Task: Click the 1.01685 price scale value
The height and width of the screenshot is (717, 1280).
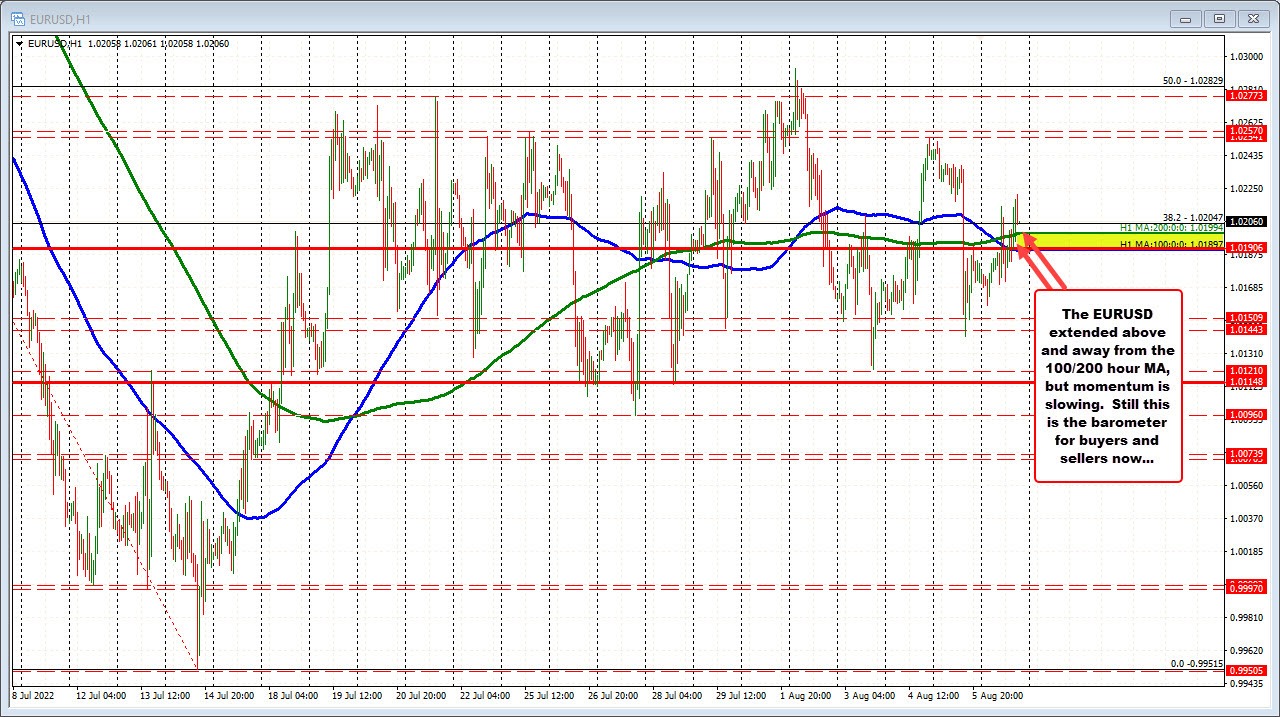Action: pos(1247,288)
